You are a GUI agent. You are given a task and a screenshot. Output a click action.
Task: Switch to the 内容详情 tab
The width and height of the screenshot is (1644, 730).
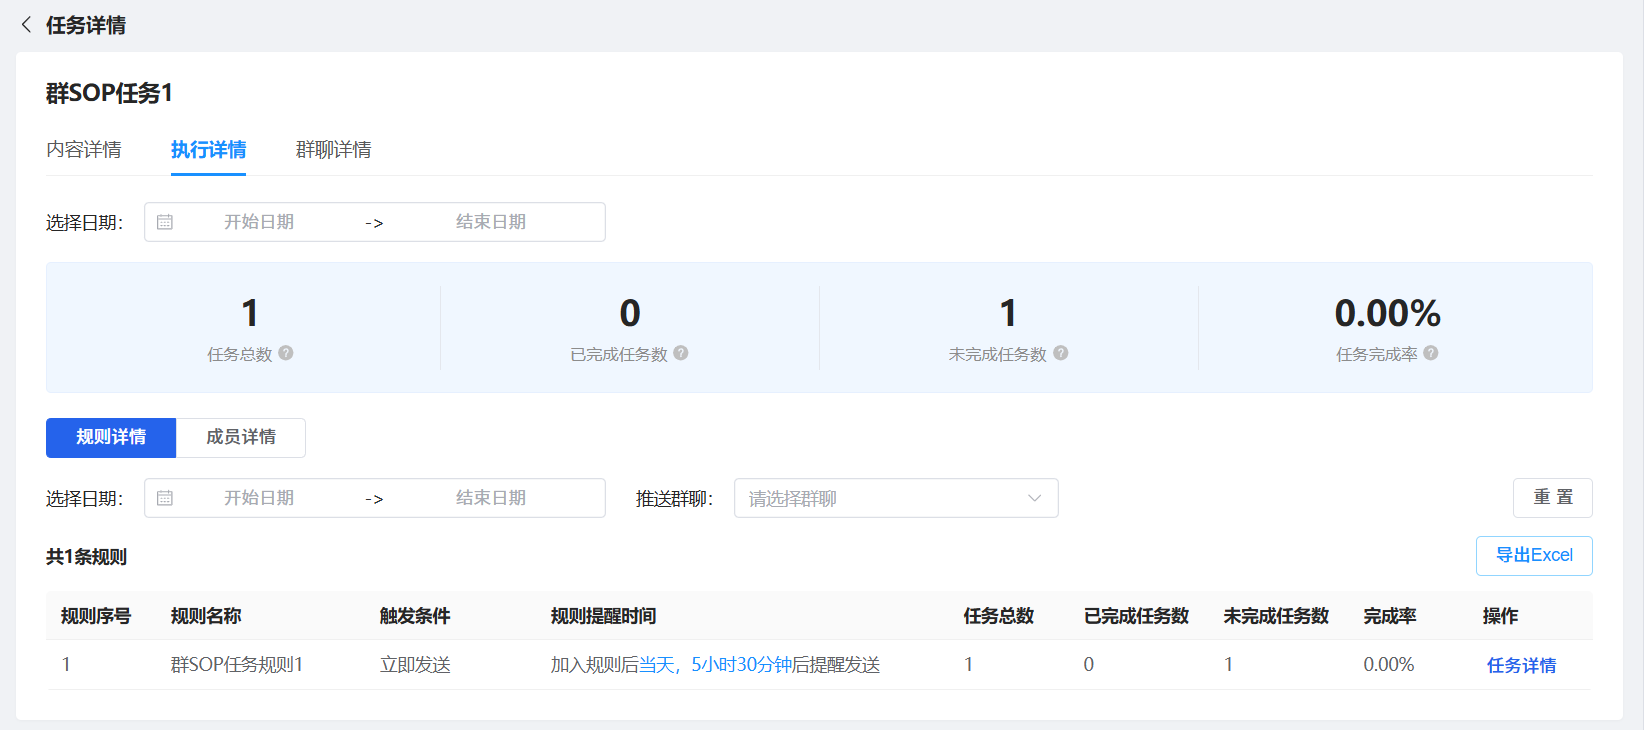click(x=84, y=150)
